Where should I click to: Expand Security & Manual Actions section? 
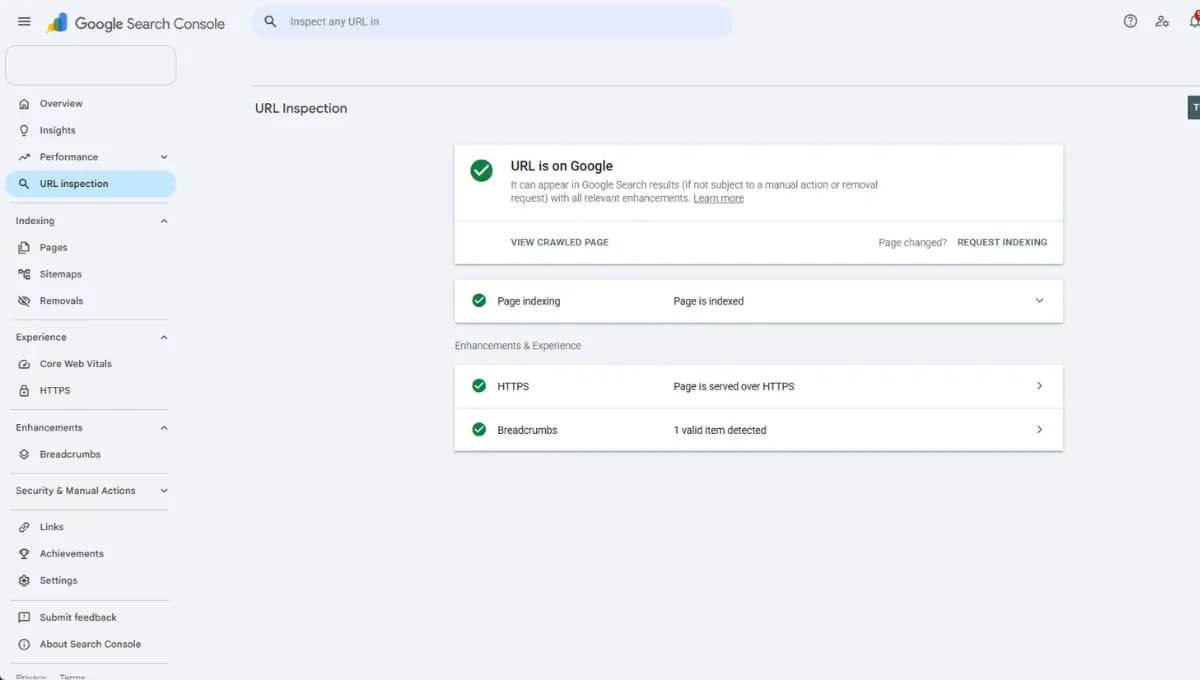pos(164,491)
